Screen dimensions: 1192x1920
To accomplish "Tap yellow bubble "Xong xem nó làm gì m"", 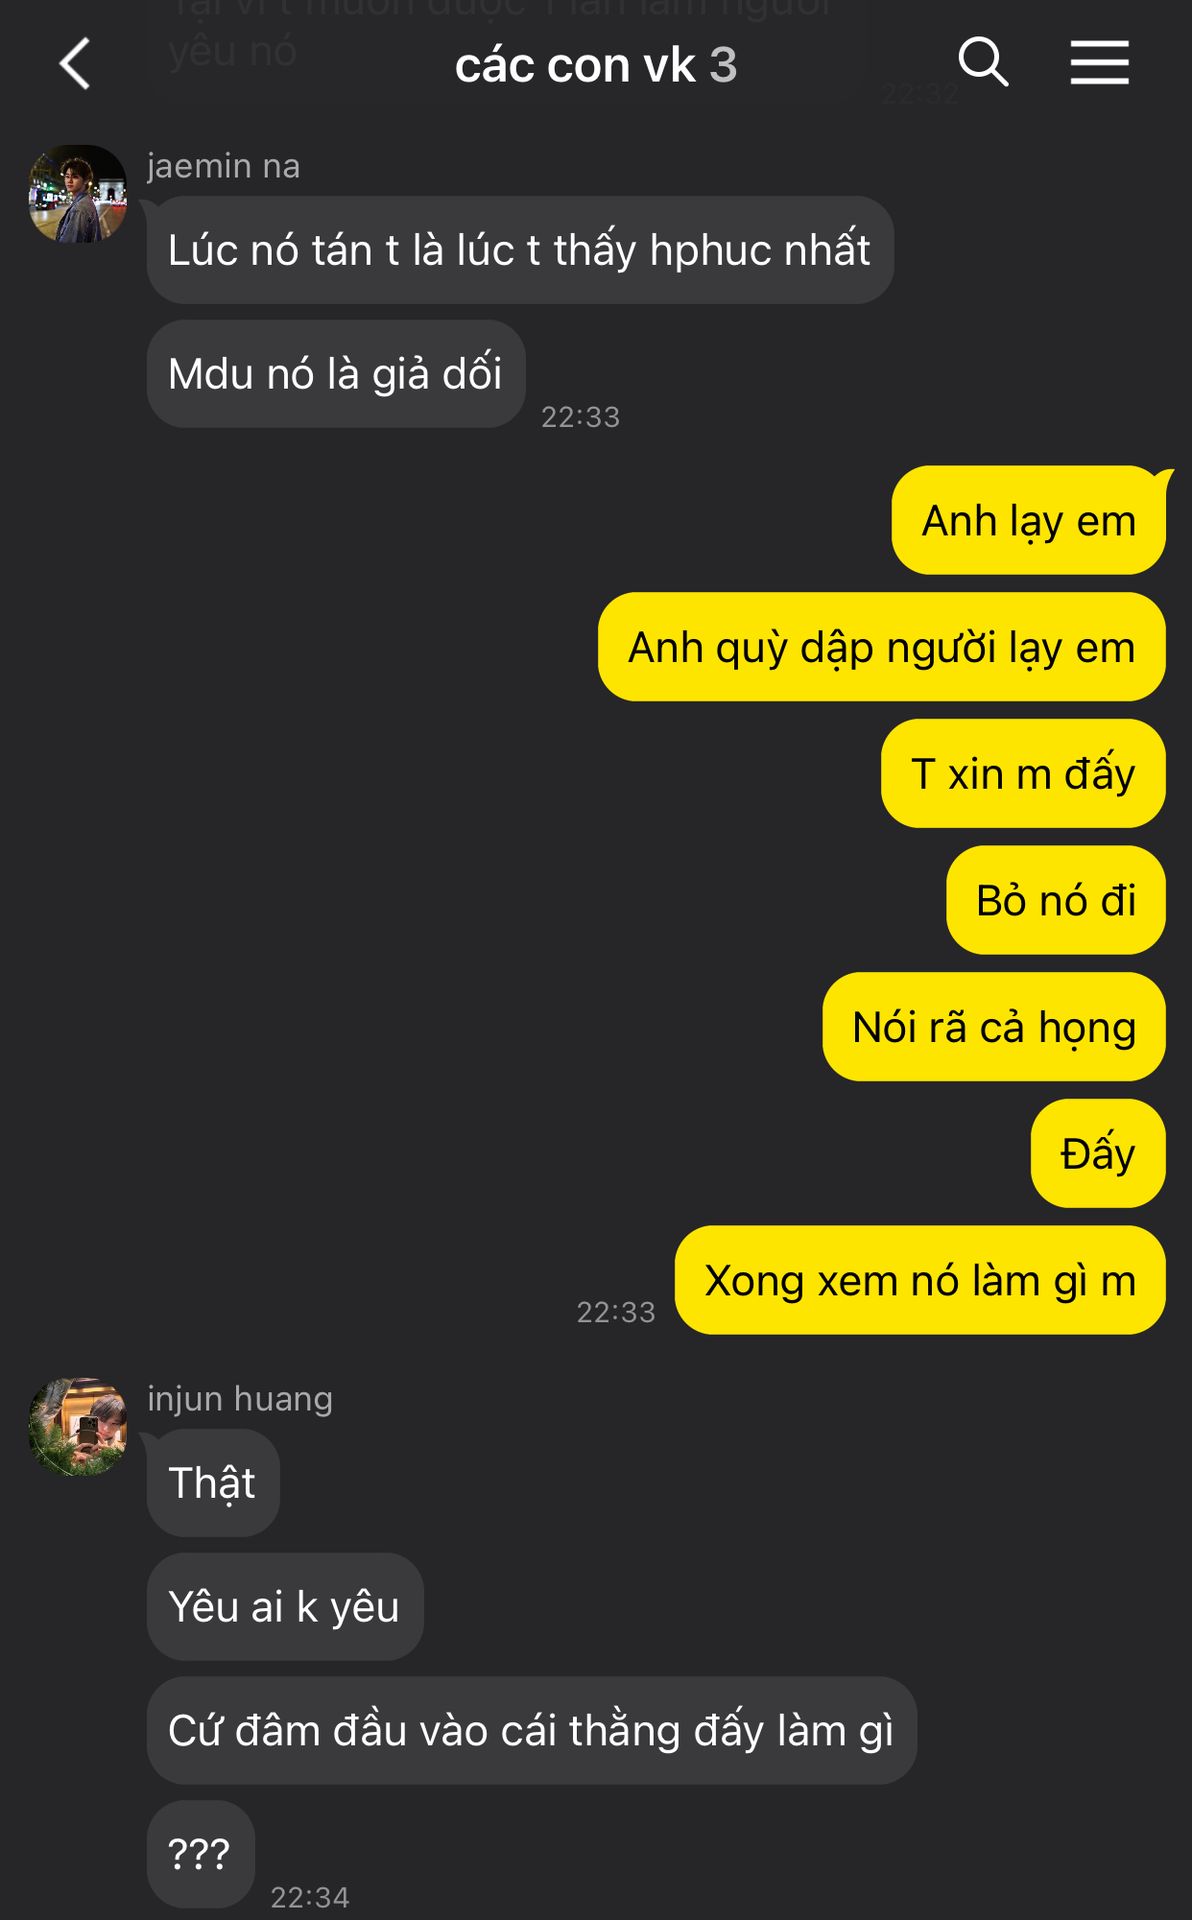I will (x=920, y=1280).
